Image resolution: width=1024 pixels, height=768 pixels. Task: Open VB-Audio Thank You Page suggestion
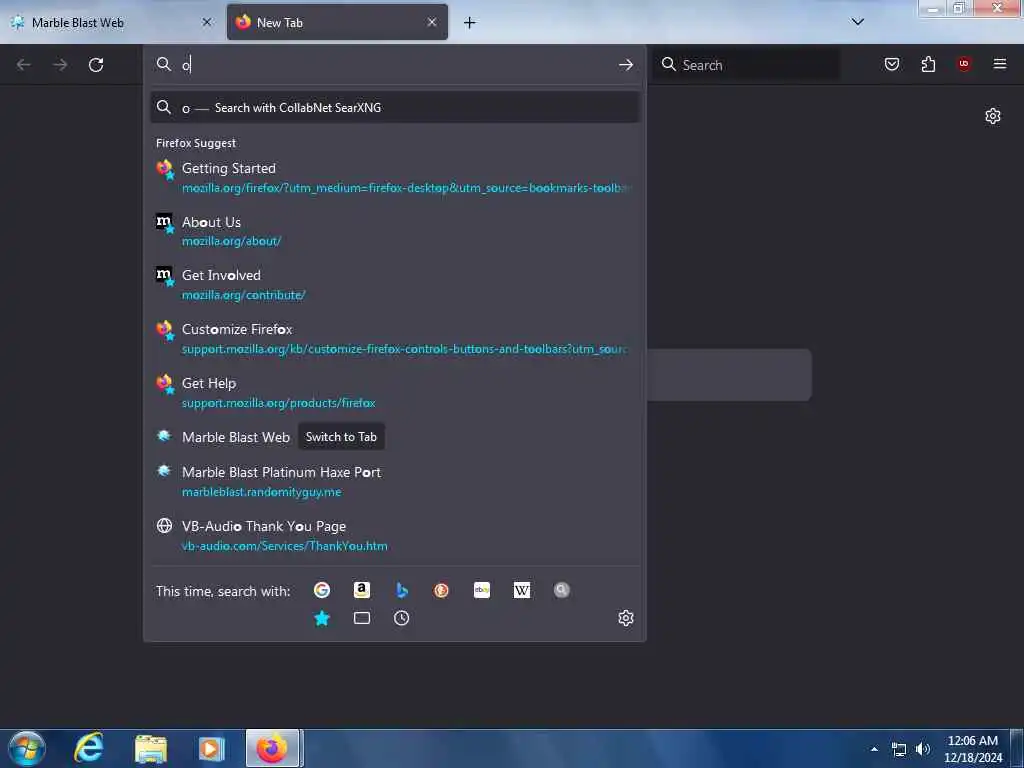tap(394, 536)
